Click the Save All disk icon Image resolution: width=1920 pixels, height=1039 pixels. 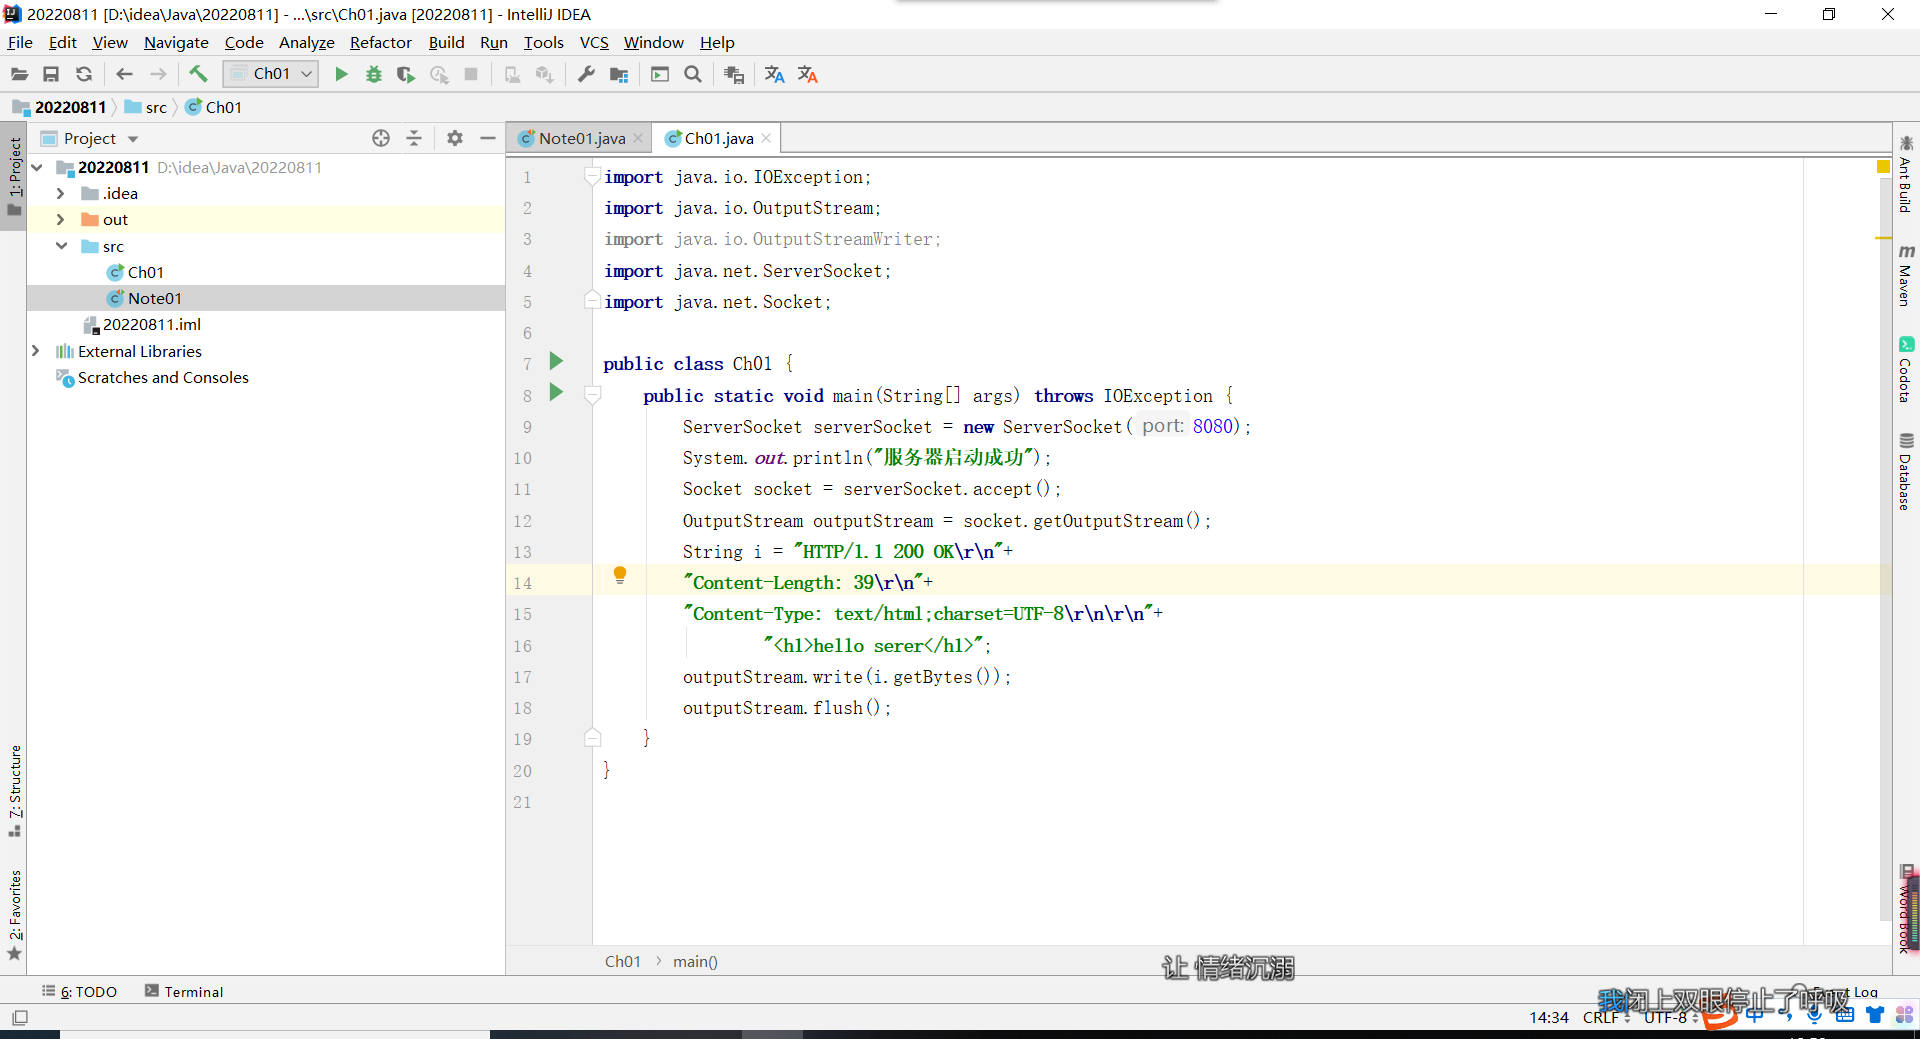(x=51, y=74)
